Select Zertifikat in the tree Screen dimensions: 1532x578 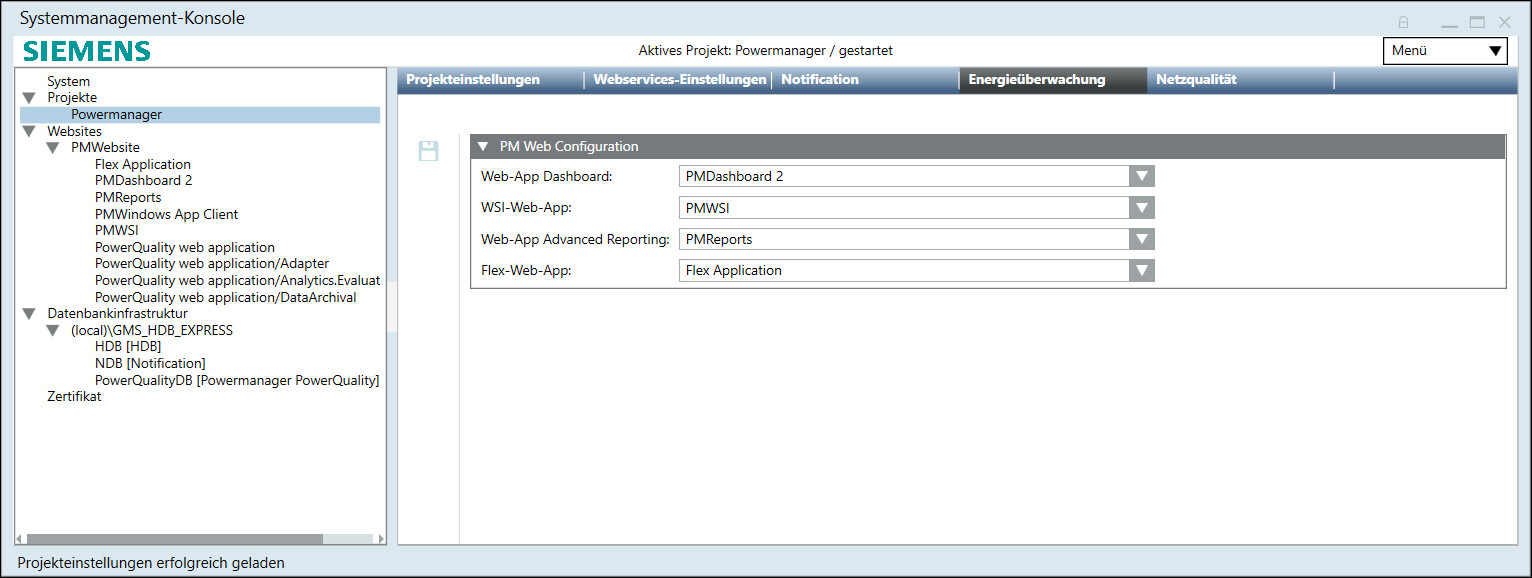point(73,396)
